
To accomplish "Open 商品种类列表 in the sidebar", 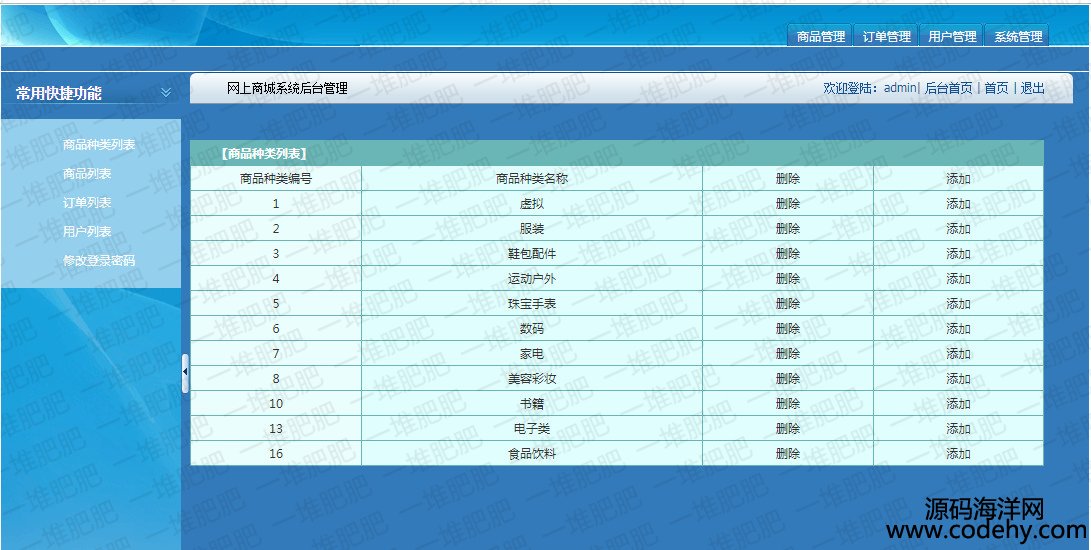I will point(99,145).
